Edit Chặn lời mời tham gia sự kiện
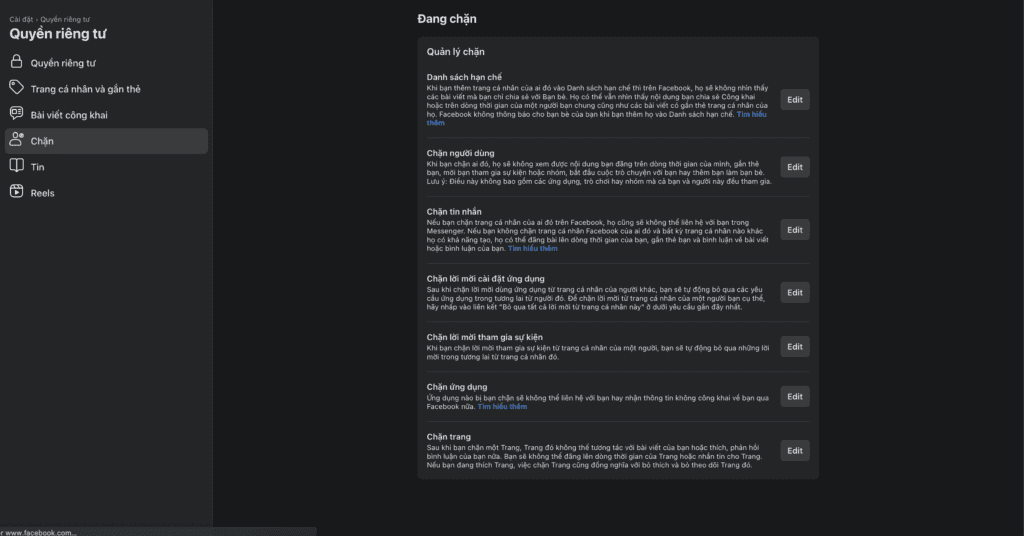The image size is (1024, 536). 794,347
